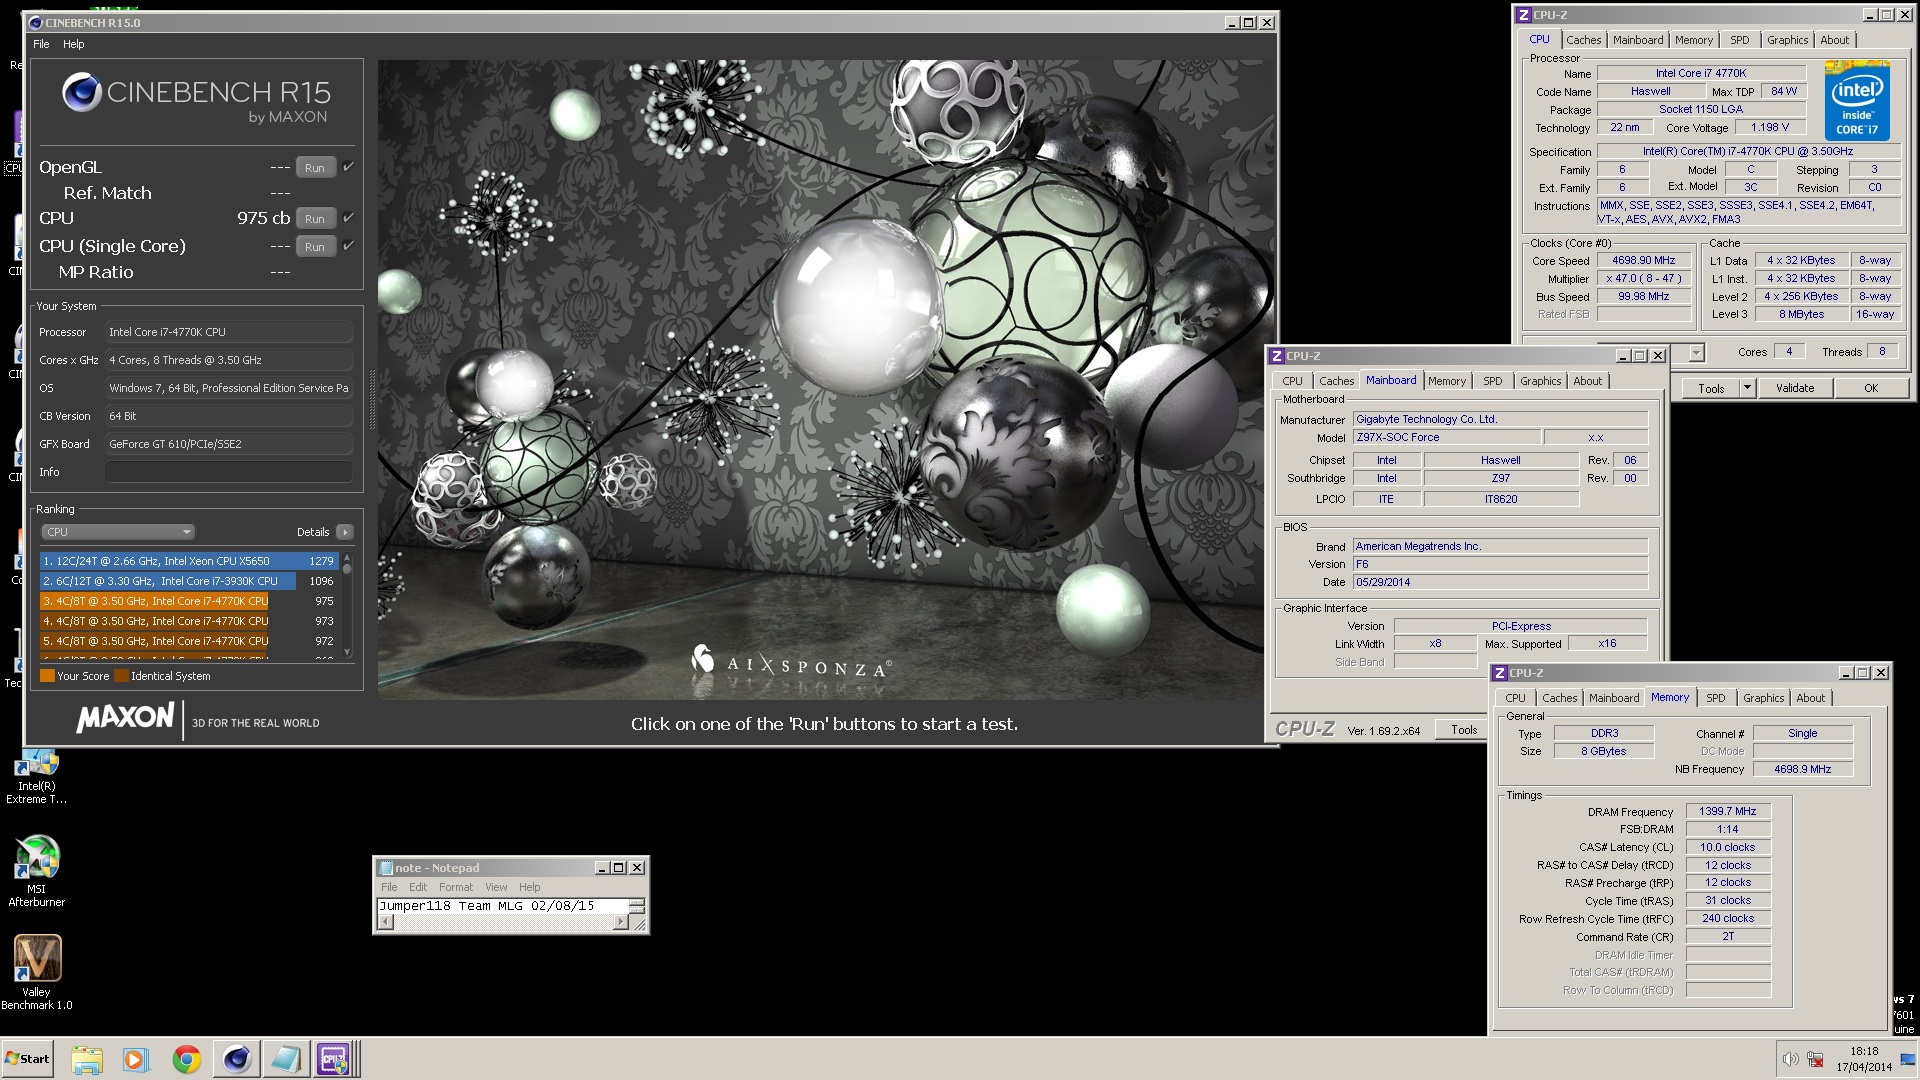This screenshot has height=1080, width=1920.
Task: Click Validate in CPU-Z
Action: [1795, 388]
